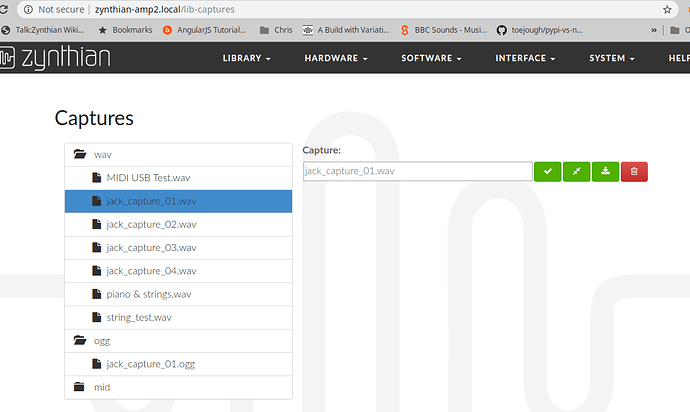Open the Chris bookmarks folder
Image resolution: width=690 pixels, height=412 pixels.
276,30
